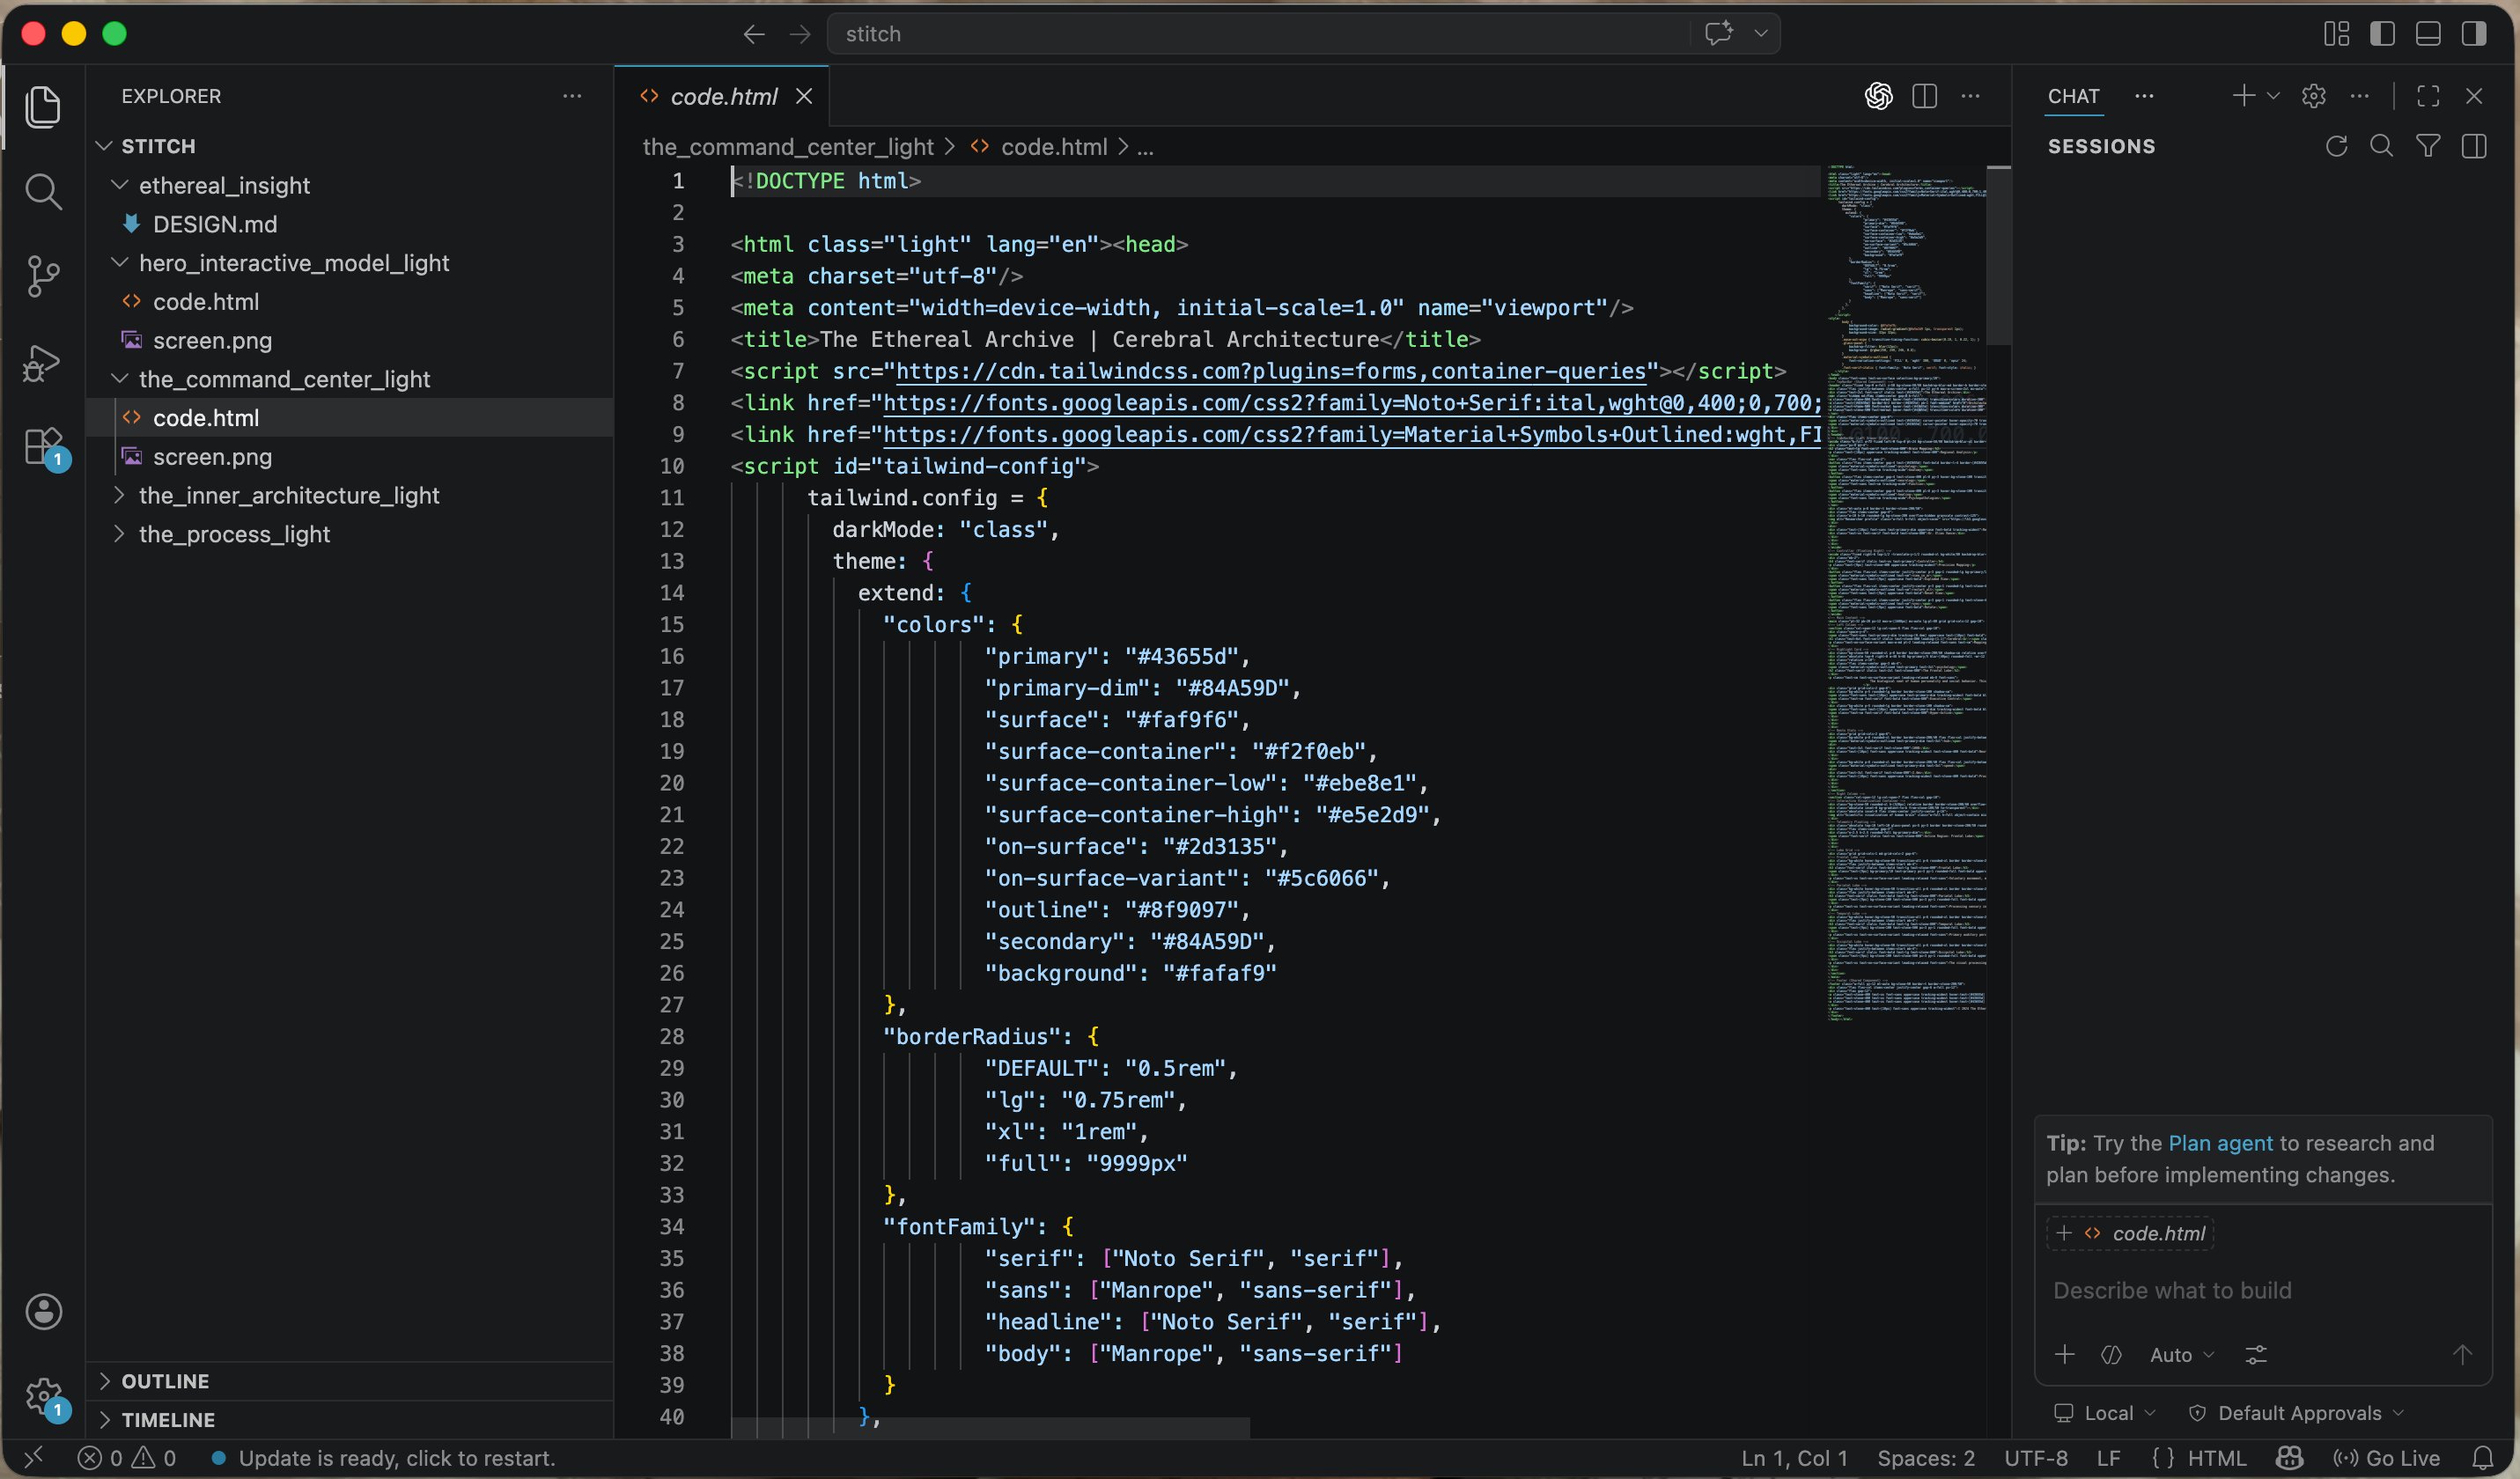Close the code.html tab
This screenshot has width=2520, height=1479.
click(804, 96)
